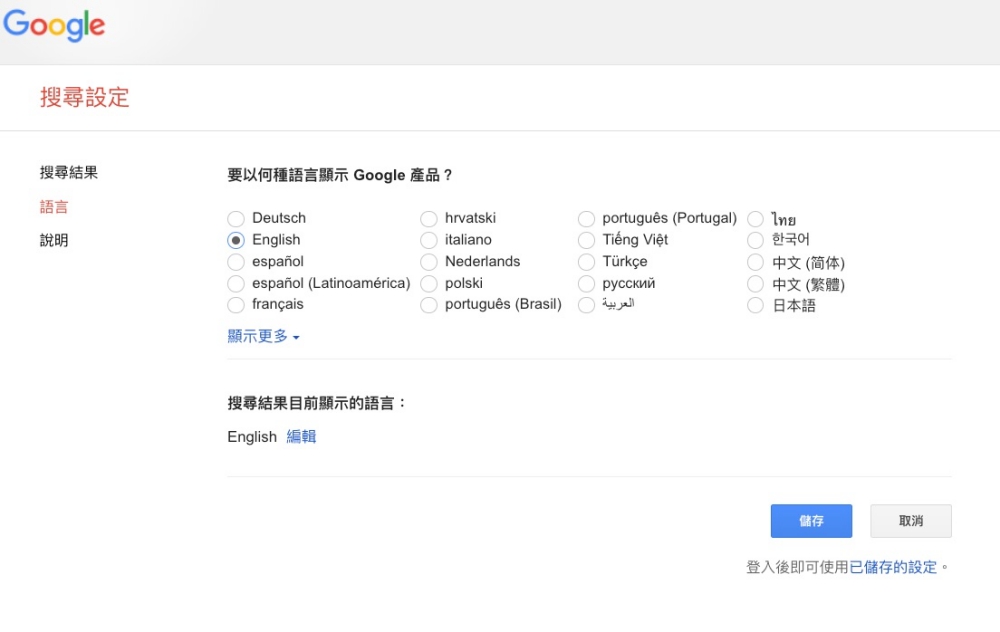
Task: Select français radio button
Action: click(x=236, y=305)
